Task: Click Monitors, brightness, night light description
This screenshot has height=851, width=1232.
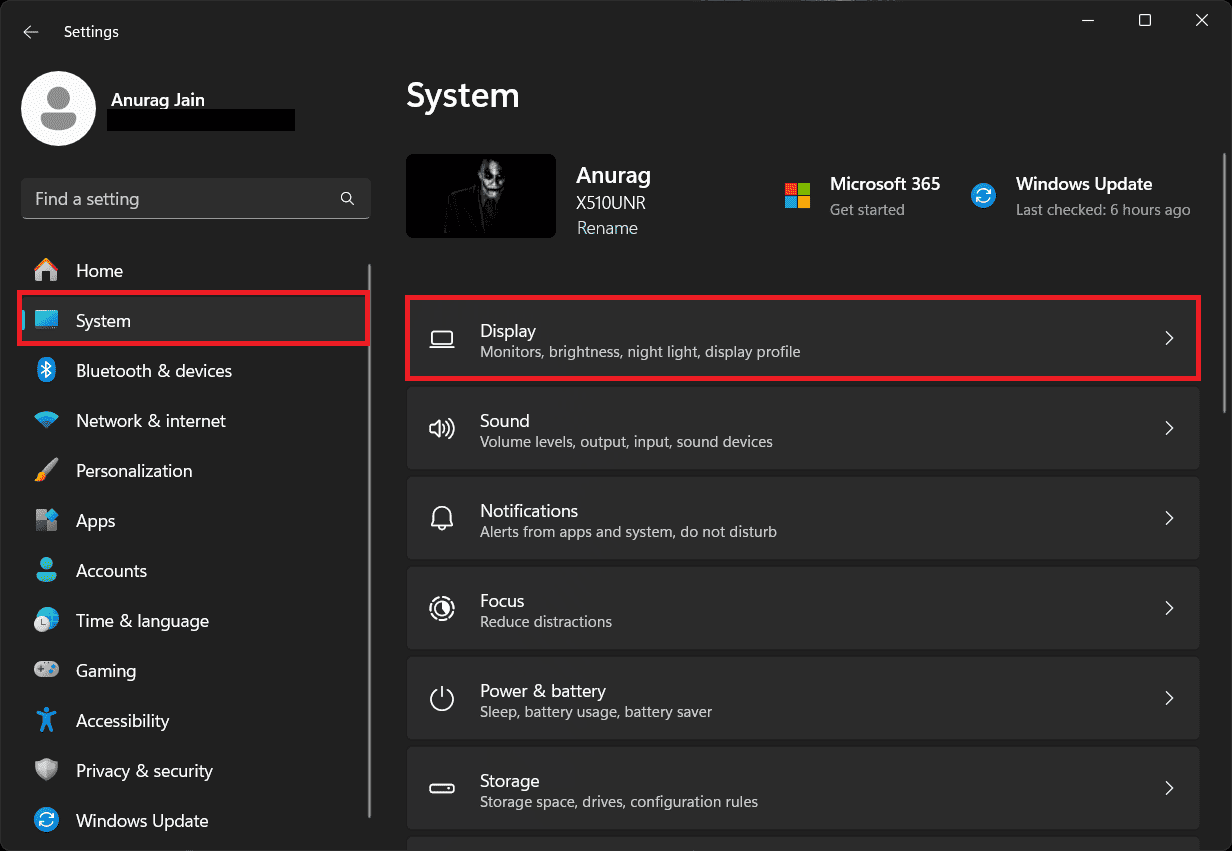Action: point(640,352)
